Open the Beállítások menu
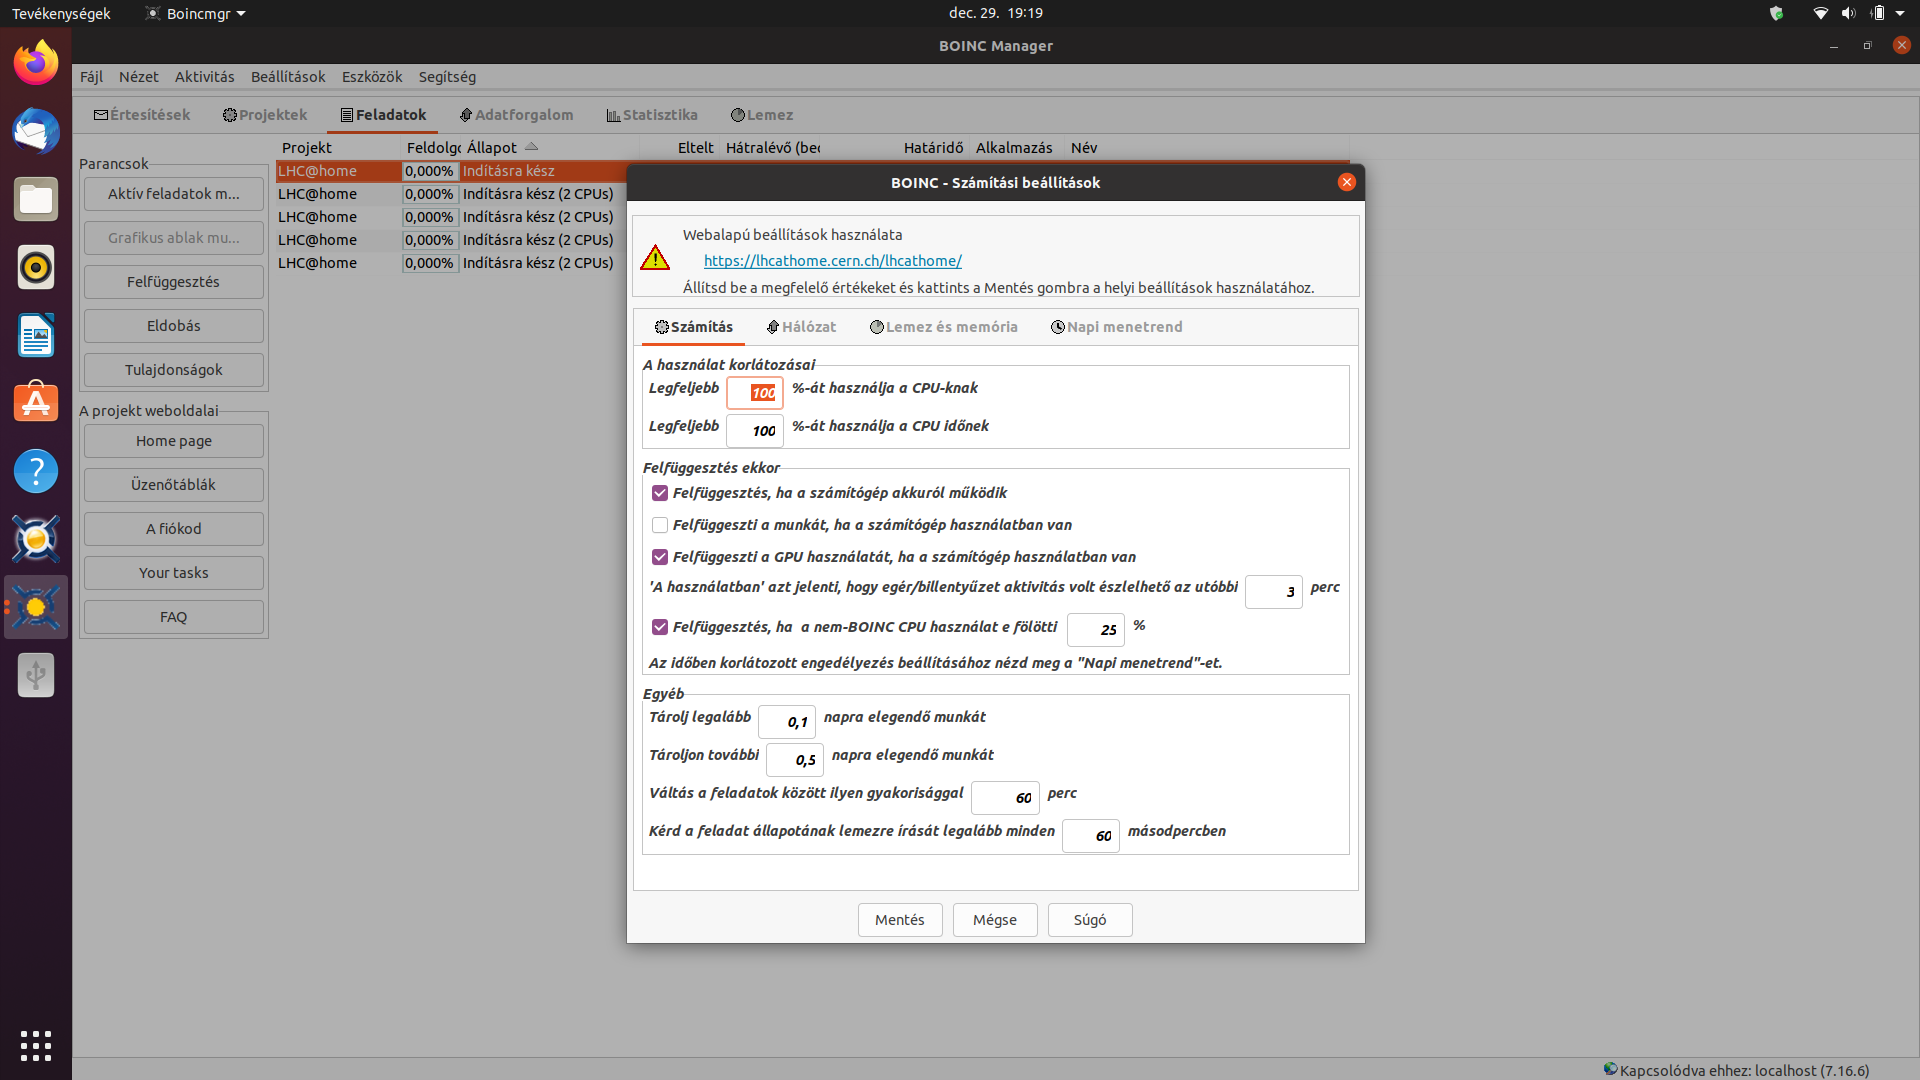The height and width of the screenshot is (1080, 1920). tap(288, 77)
